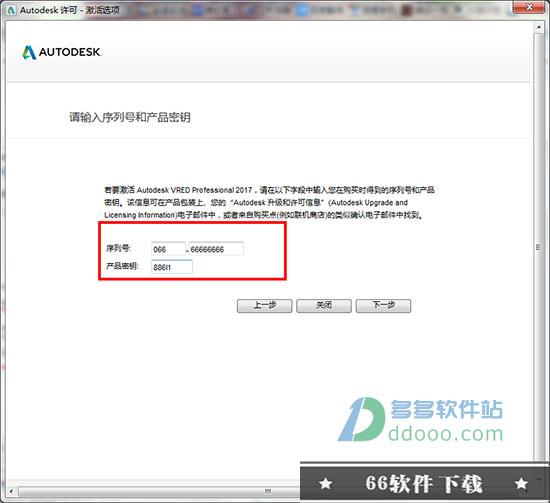Viewport: 550px width, 503px height.
Task: Click the vertical scrollbar thumb grip
Action: (538, 247)
